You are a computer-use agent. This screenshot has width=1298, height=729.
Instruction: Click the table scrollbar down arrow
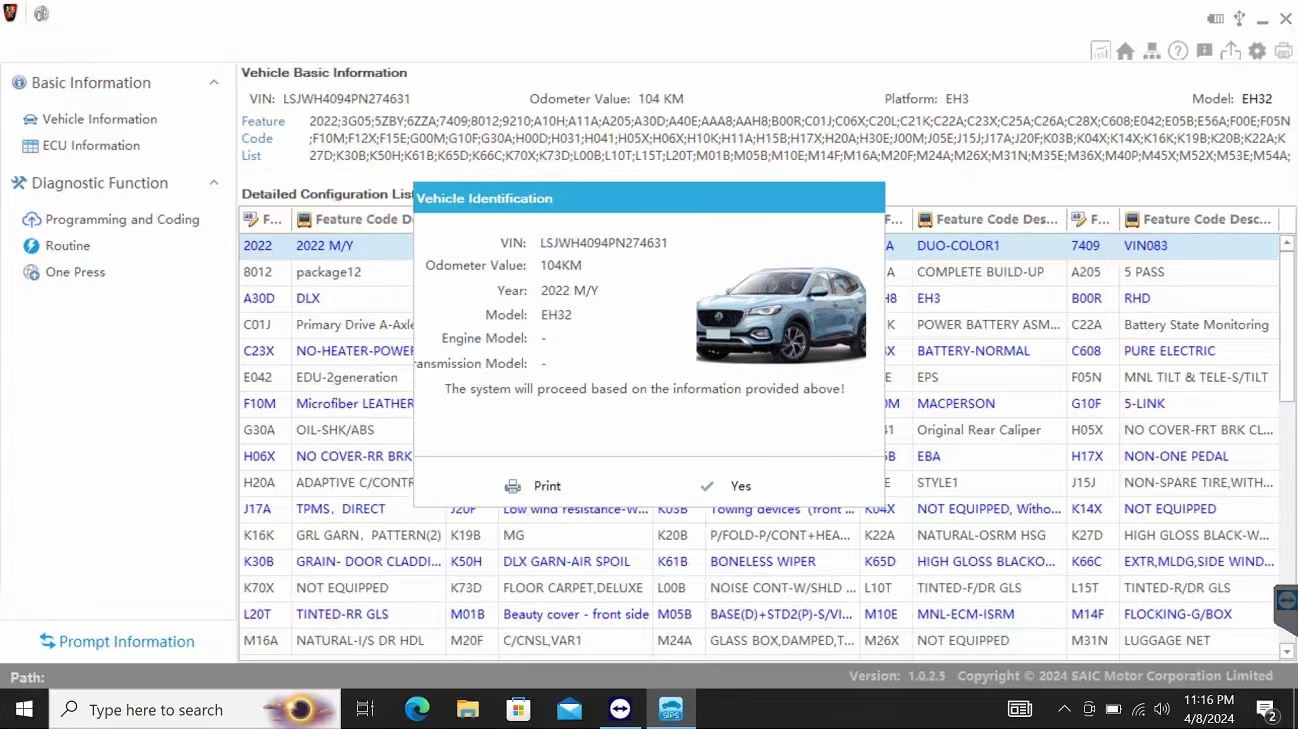(x=1287, y=651)
